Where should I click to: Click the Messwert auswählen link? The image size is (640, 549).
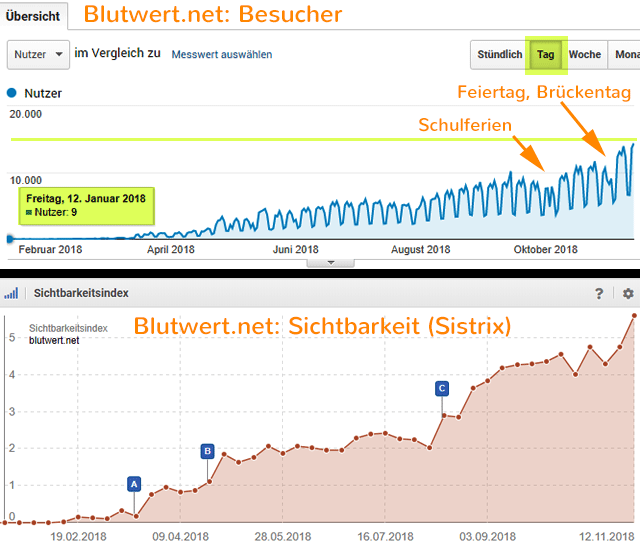[x=221, y=54]
